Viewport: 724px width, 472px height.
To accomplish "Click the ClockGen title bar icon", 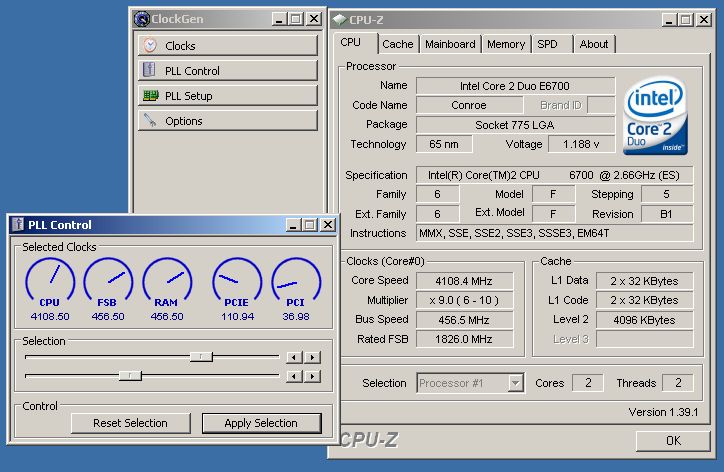I will click(x=142, y=19).
